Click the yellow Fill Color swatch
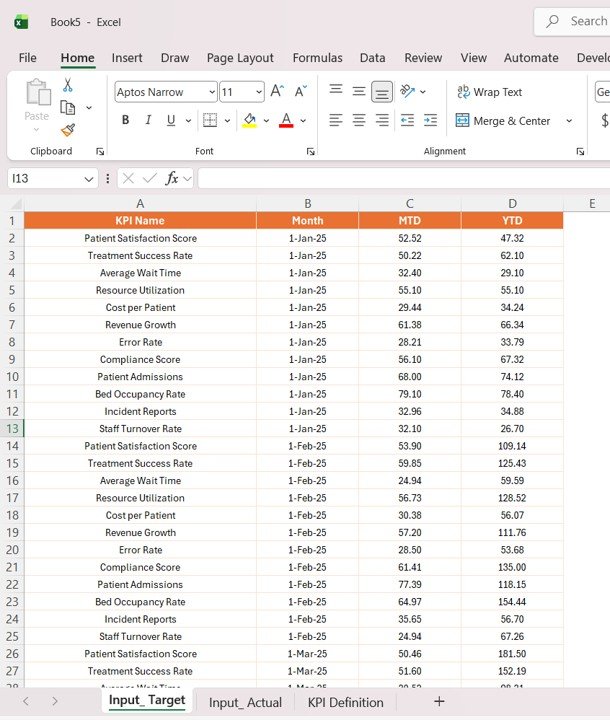The width and height of the screenshot is (610, 720). click(249, 120)
